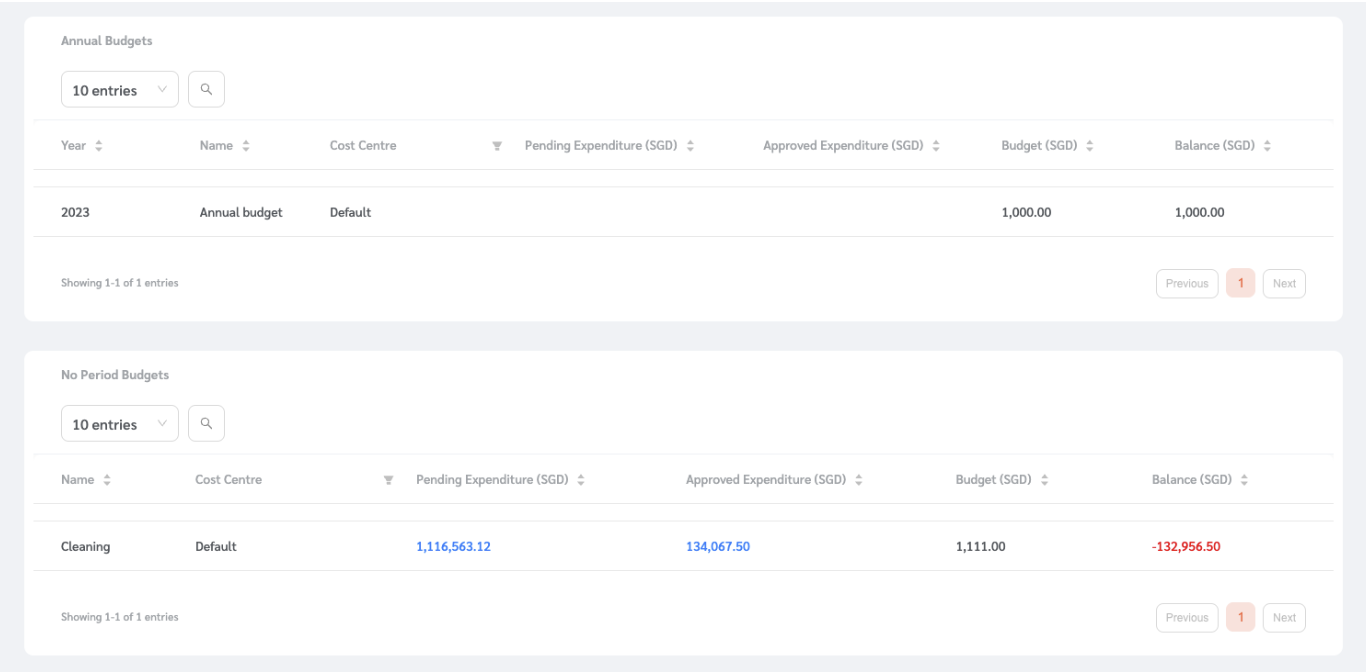Click Previous in No Period Budgets pagination
The width and height of the screenshot is (1366, 672).
[1186, 617]
